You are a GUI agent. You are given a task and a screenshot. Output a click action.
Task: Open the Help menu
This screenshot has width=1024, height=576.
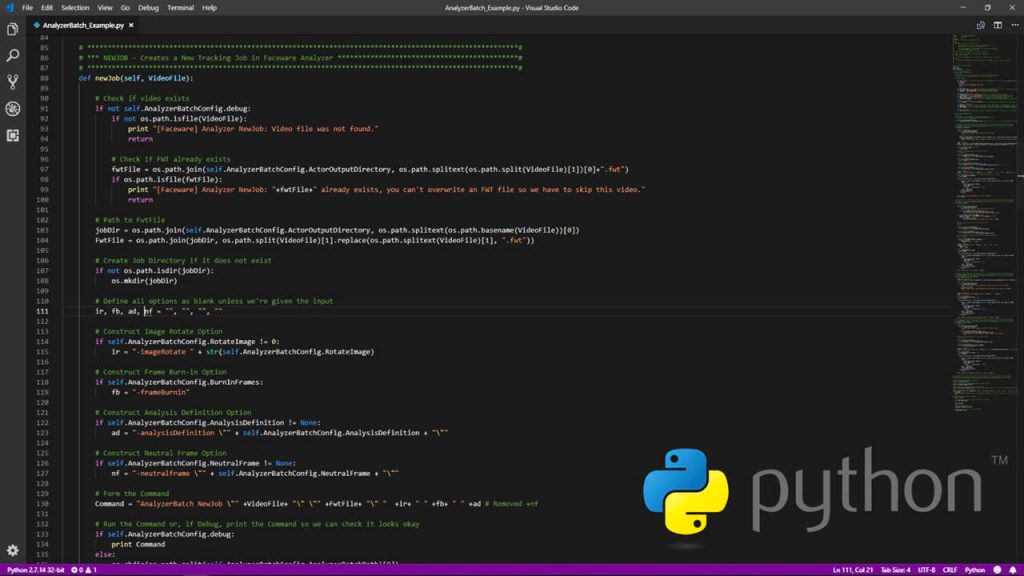(x=209, y=8)
